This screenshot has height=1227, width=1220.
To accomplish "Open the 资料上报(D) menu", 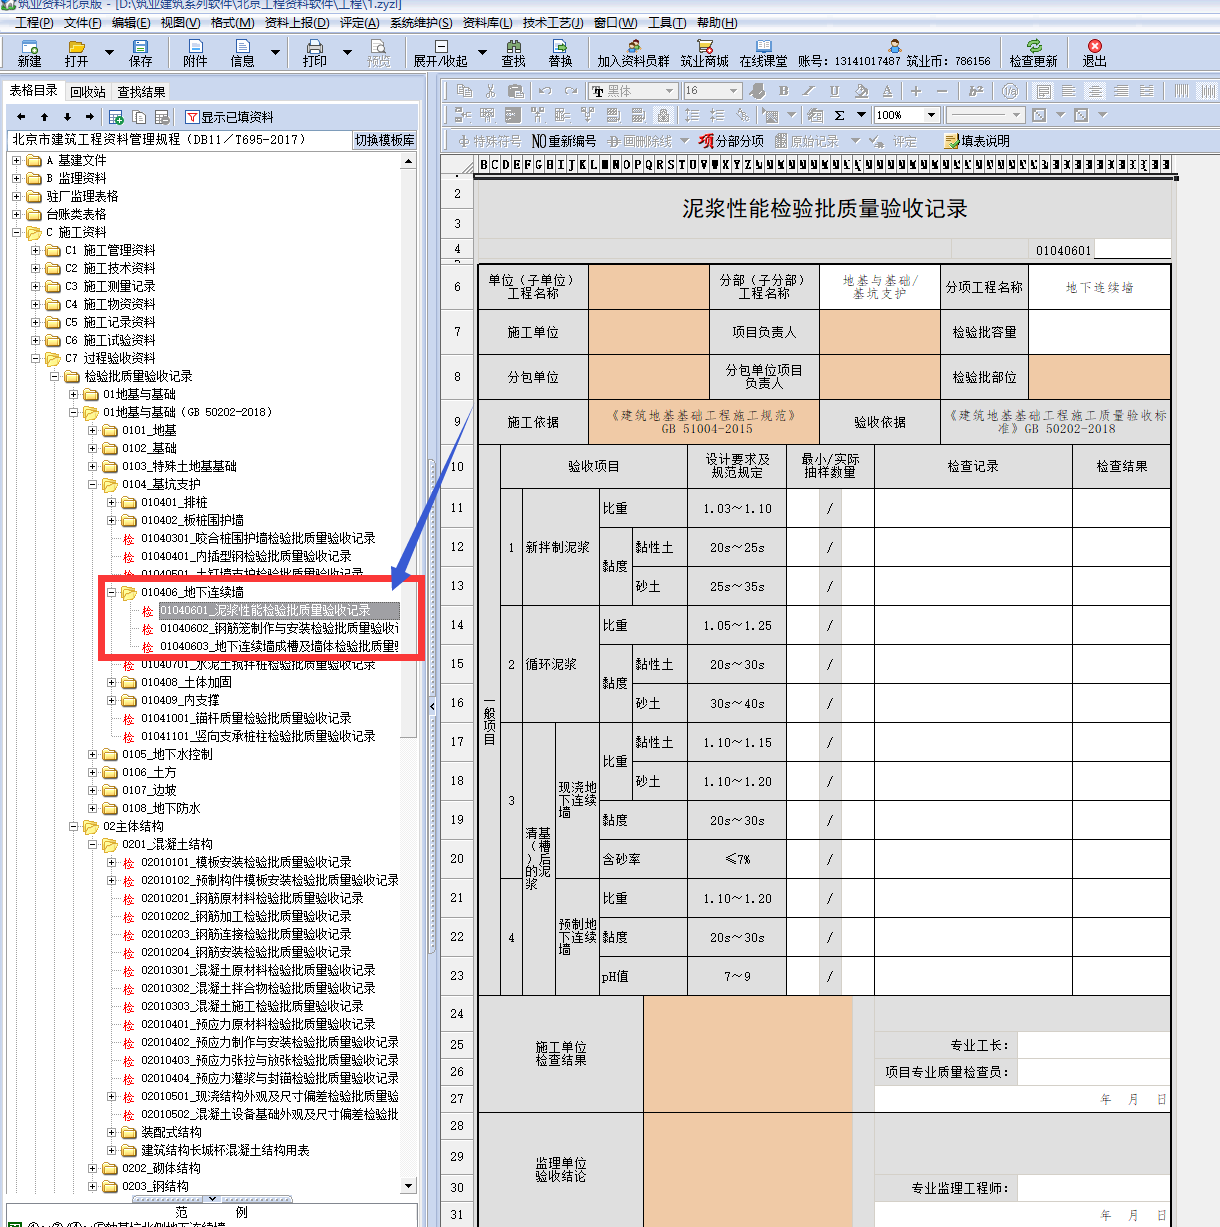I will click(x=296, y=22).
